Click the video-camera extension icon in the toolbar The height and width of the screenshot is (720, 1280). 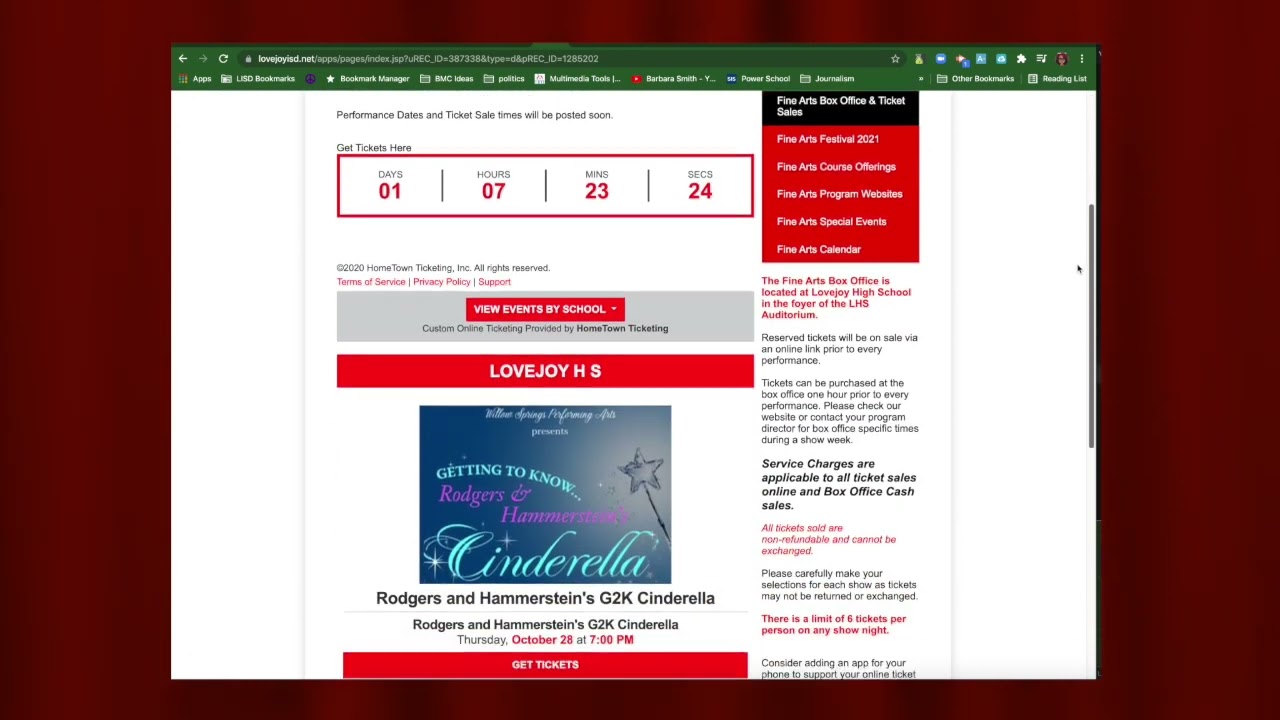[940, 59]
